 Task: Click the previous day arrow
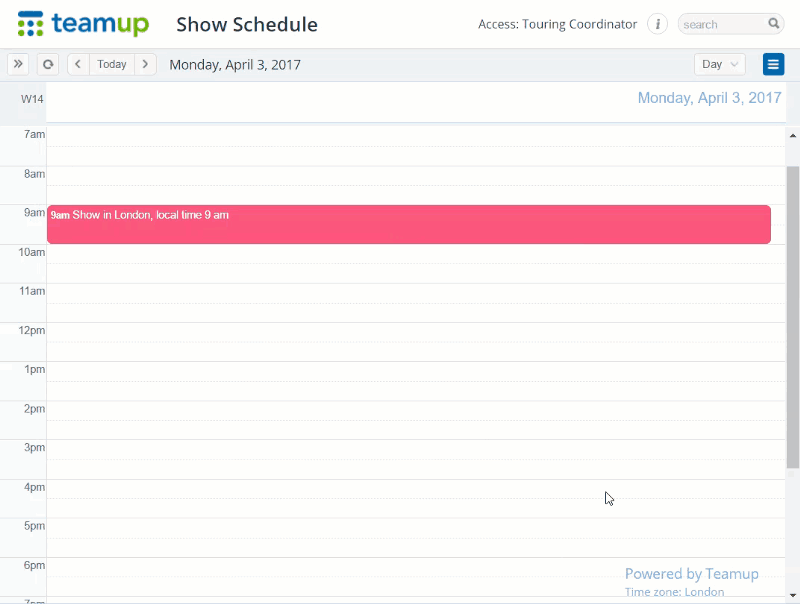click(x=78, y=64)
